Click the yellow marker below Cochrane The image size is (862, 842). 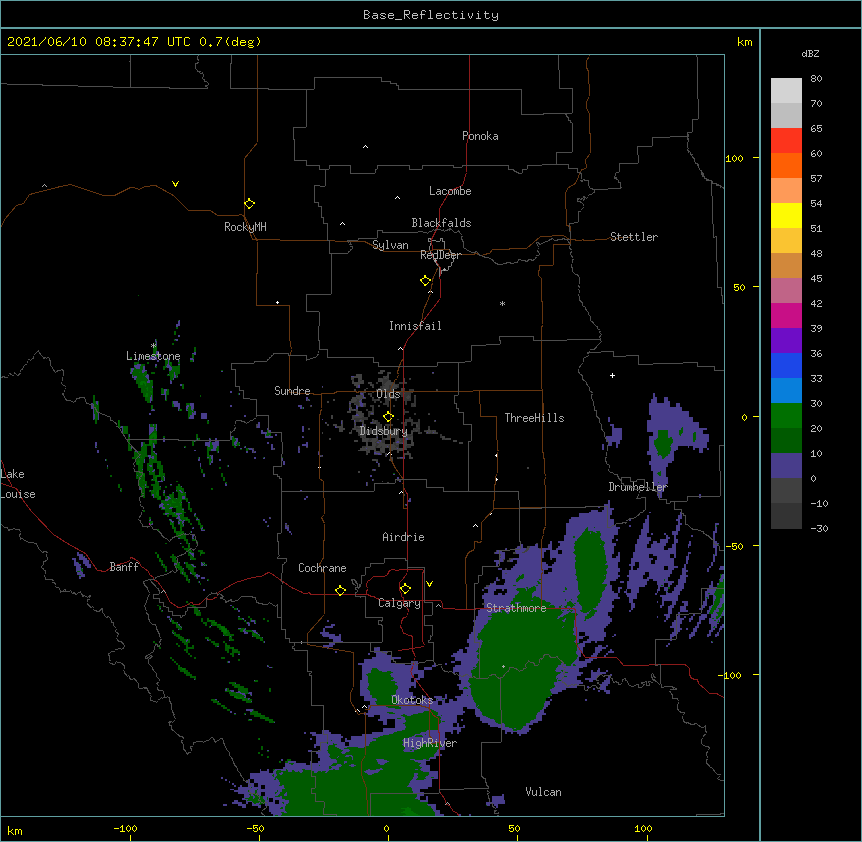(340, 590)
